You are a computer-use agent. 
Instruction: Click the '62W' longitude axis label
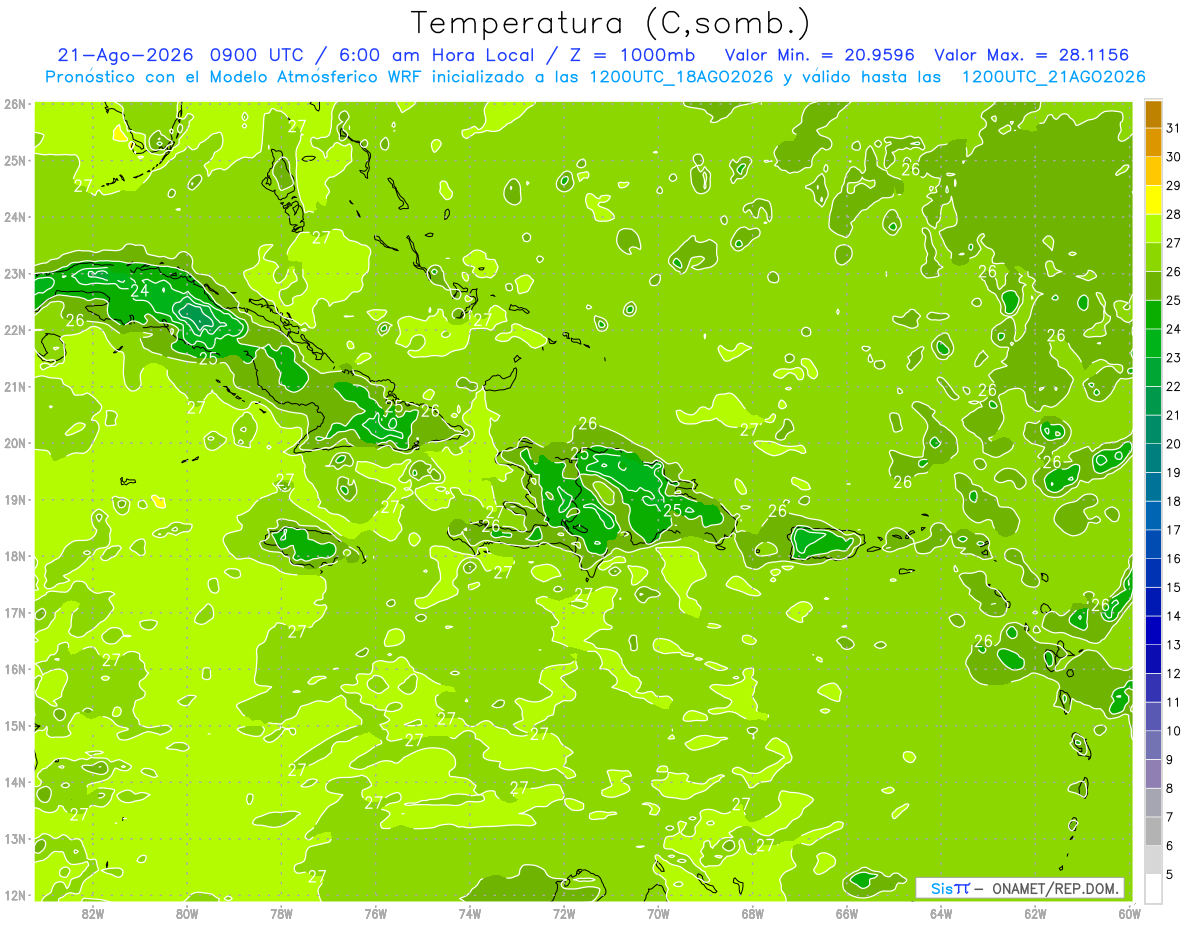(x=1035, y=912)
